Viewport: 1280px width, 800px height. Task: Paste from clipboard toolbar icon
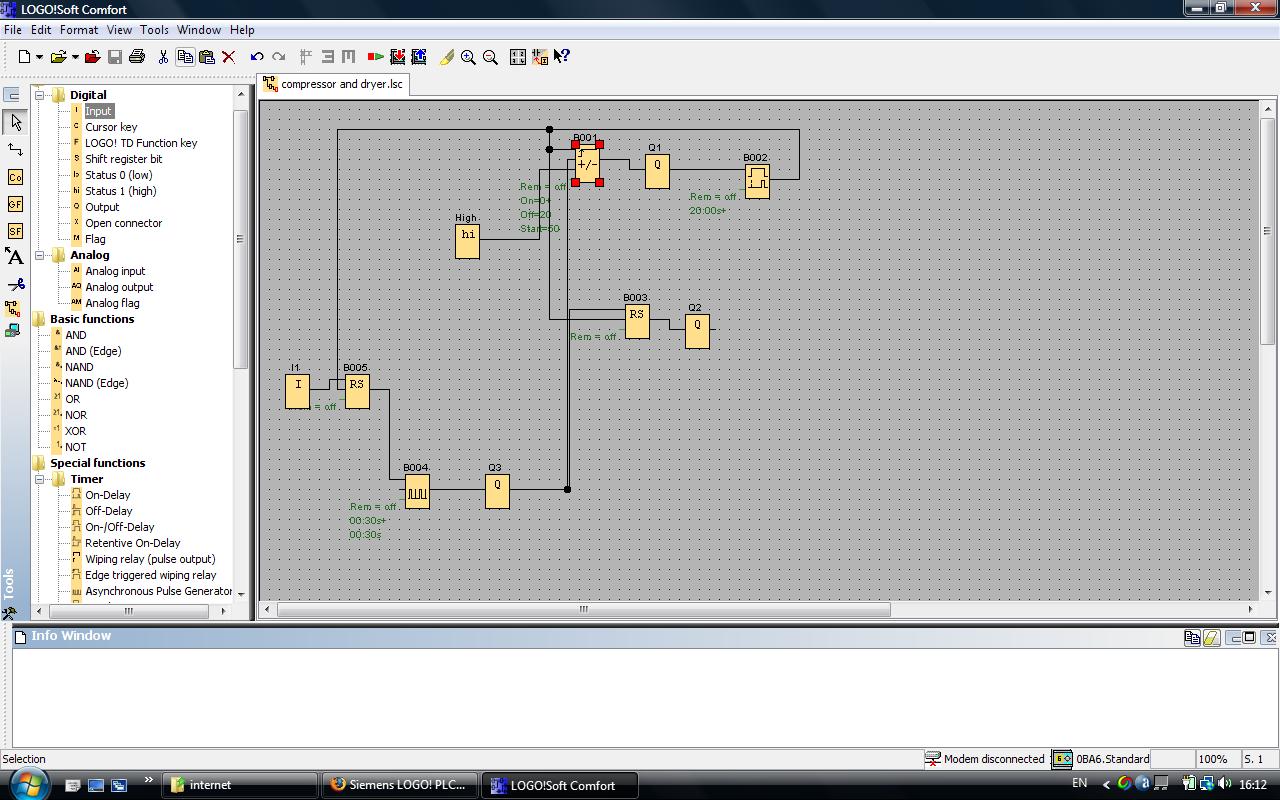click(x=207, y=57)
